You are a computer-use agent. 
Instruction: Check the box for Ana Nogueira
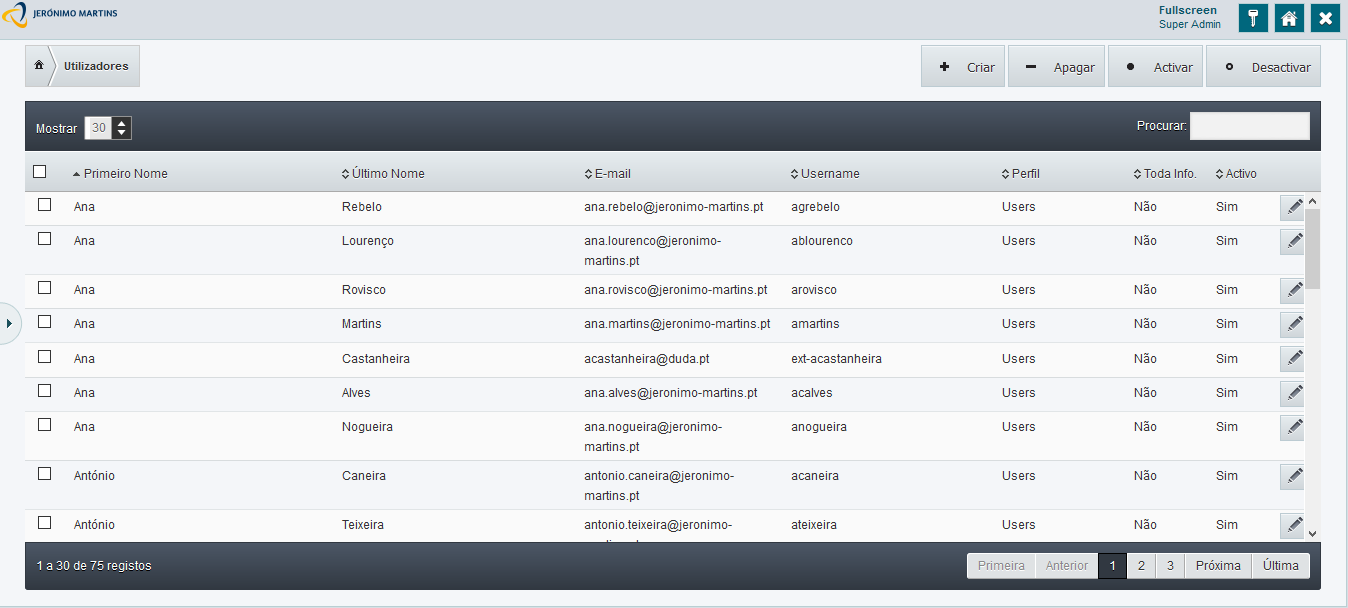point(44,425)
